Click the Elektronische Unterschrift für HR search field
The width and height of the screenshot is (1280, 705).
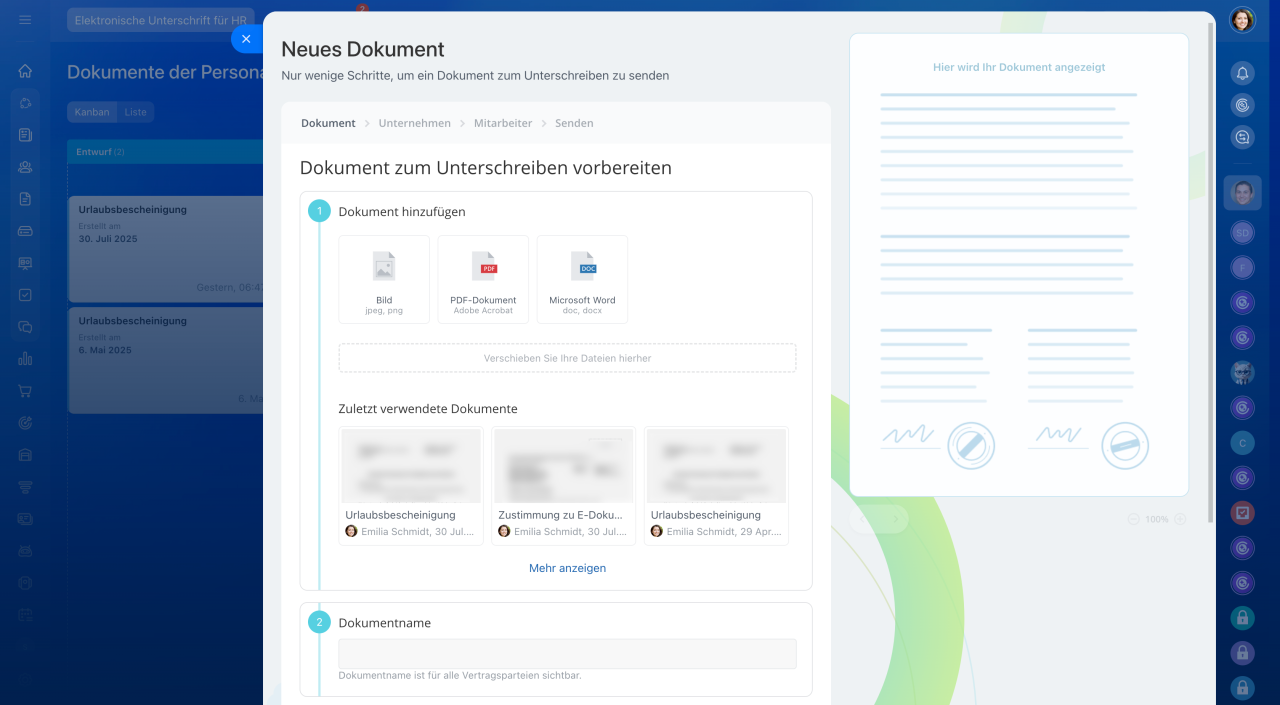click(161, 20)
